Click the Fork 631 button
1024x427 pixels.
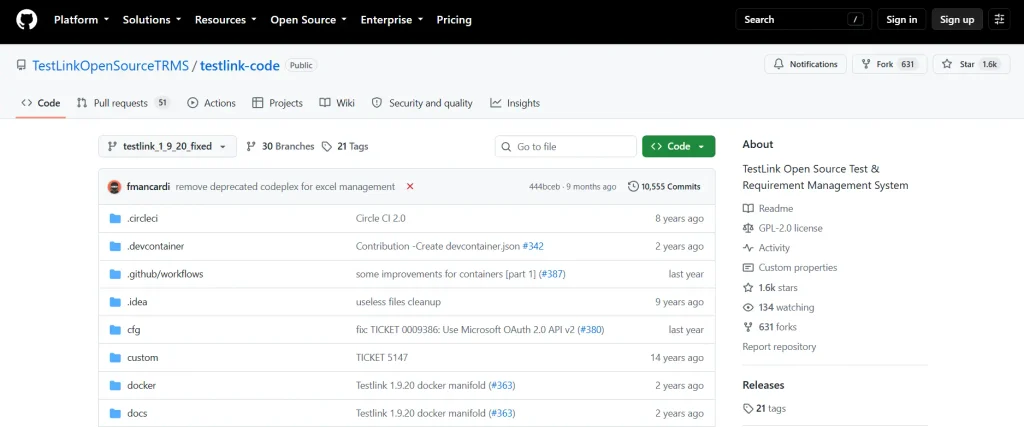889,64
